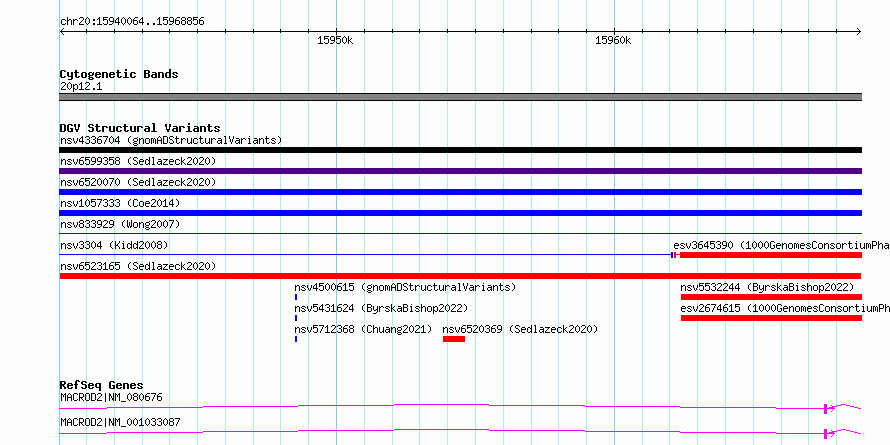The width and height of the screenshot is (890, 445).
Task: Select the red nsv6523165 variant bar
Action: (460, 276)
